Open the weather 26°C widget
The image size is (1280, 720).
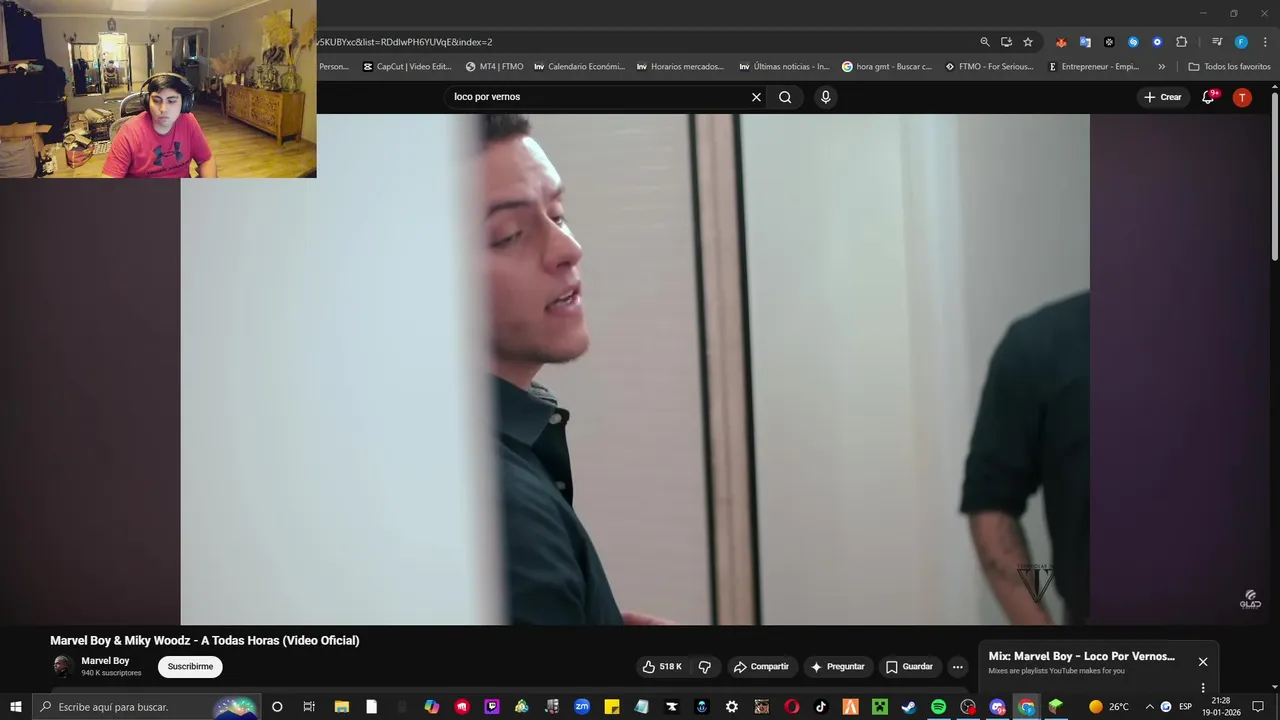pyautogui.click(x=1108, y=707)
